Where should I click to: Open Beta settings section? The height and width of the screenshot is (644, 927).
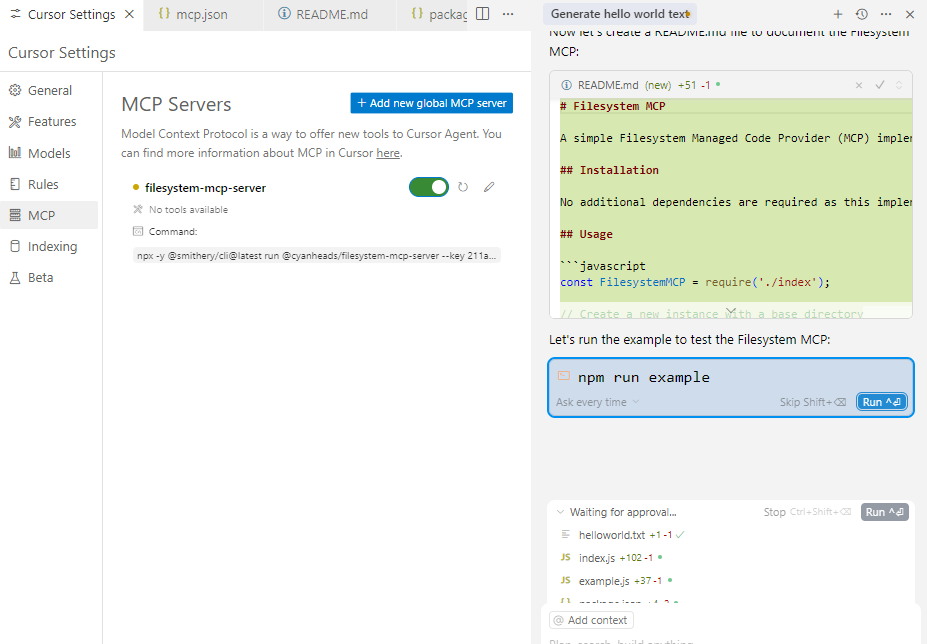point(49,277)
